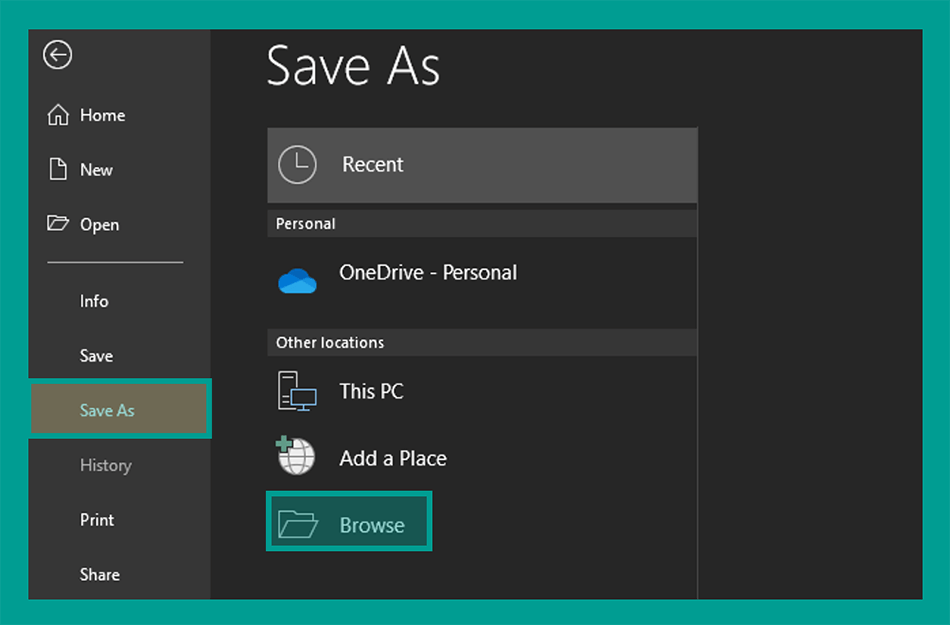
Task: Click the Home house icon
Action: pos(58,114)
